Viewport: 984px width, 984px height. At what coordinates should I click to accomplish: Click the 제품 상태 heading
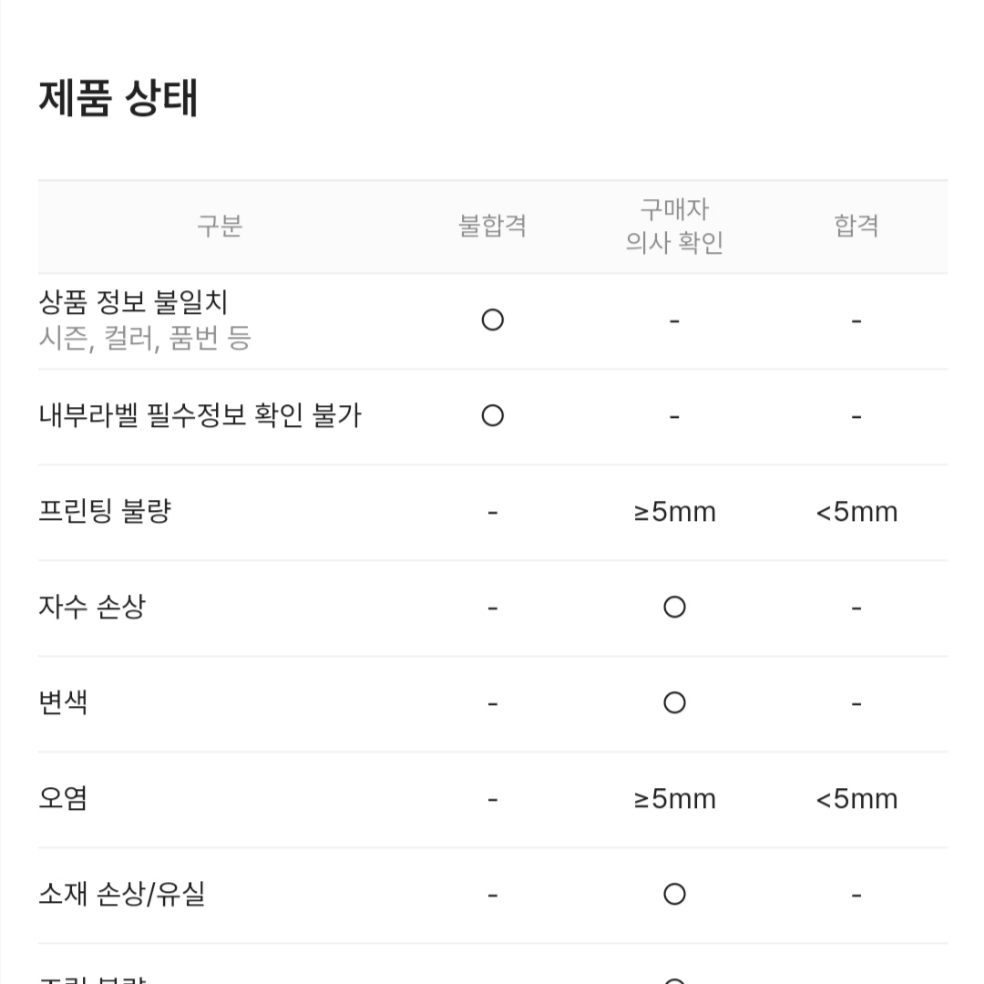[119, 98]
